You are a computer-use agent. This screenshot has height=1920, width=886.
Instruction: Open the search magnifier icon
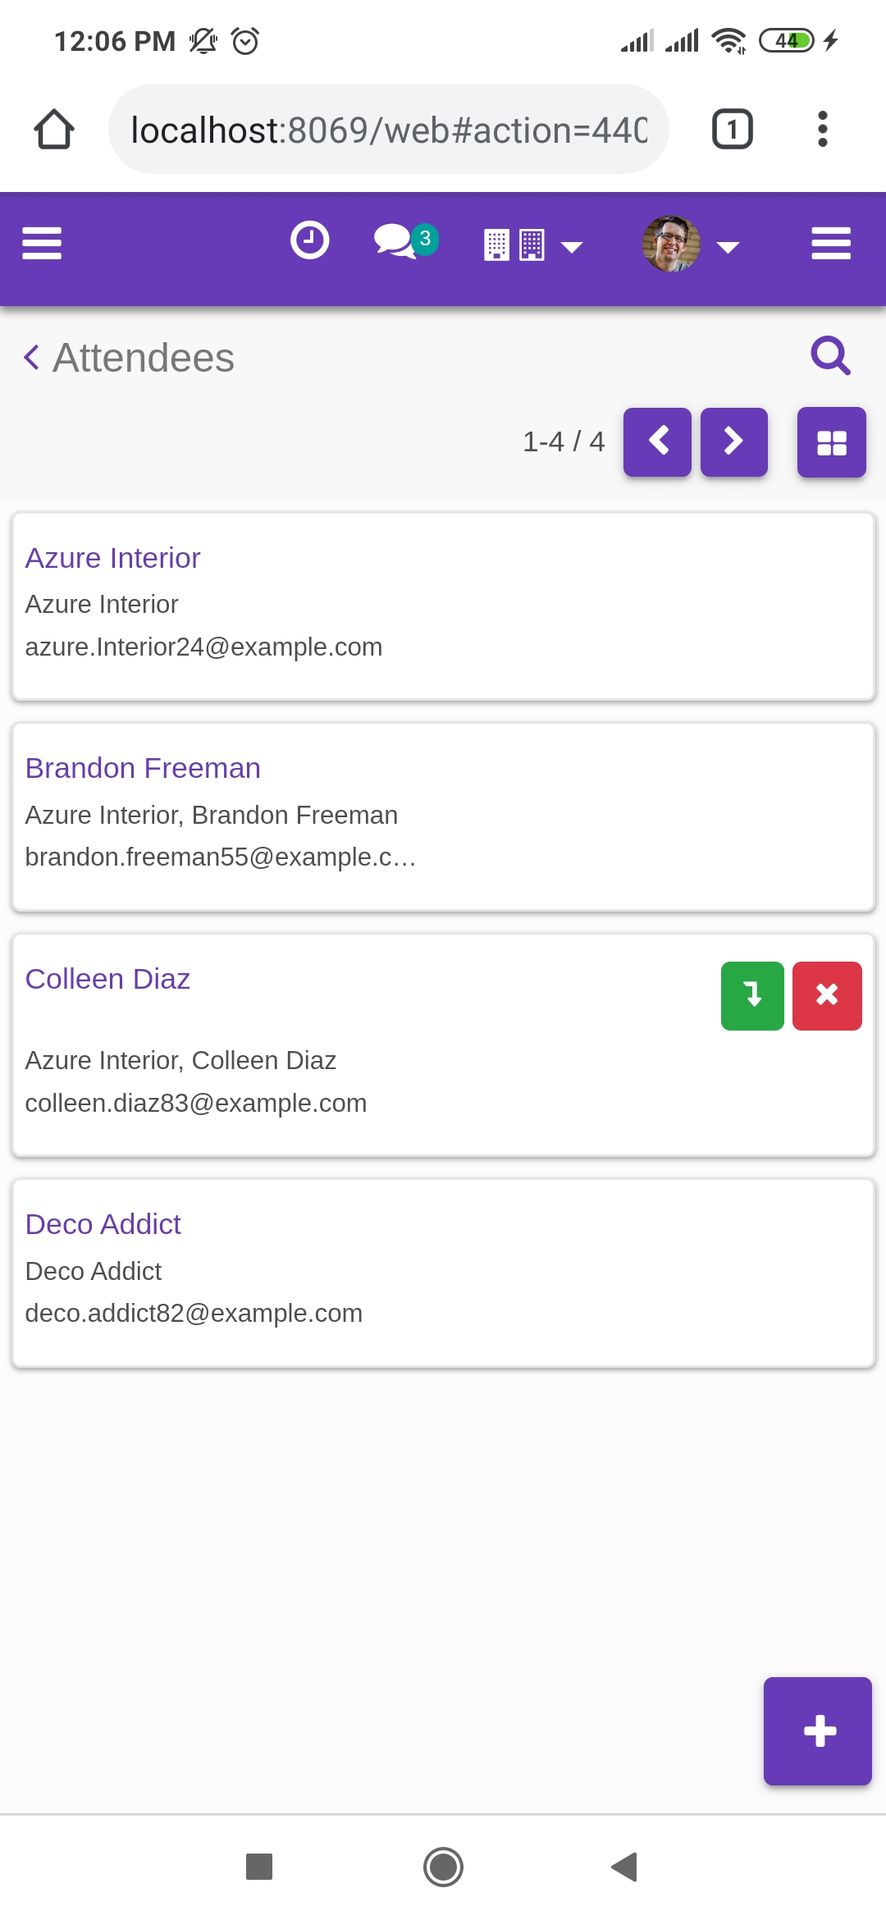pyautogui.click(x=830, y=355)
